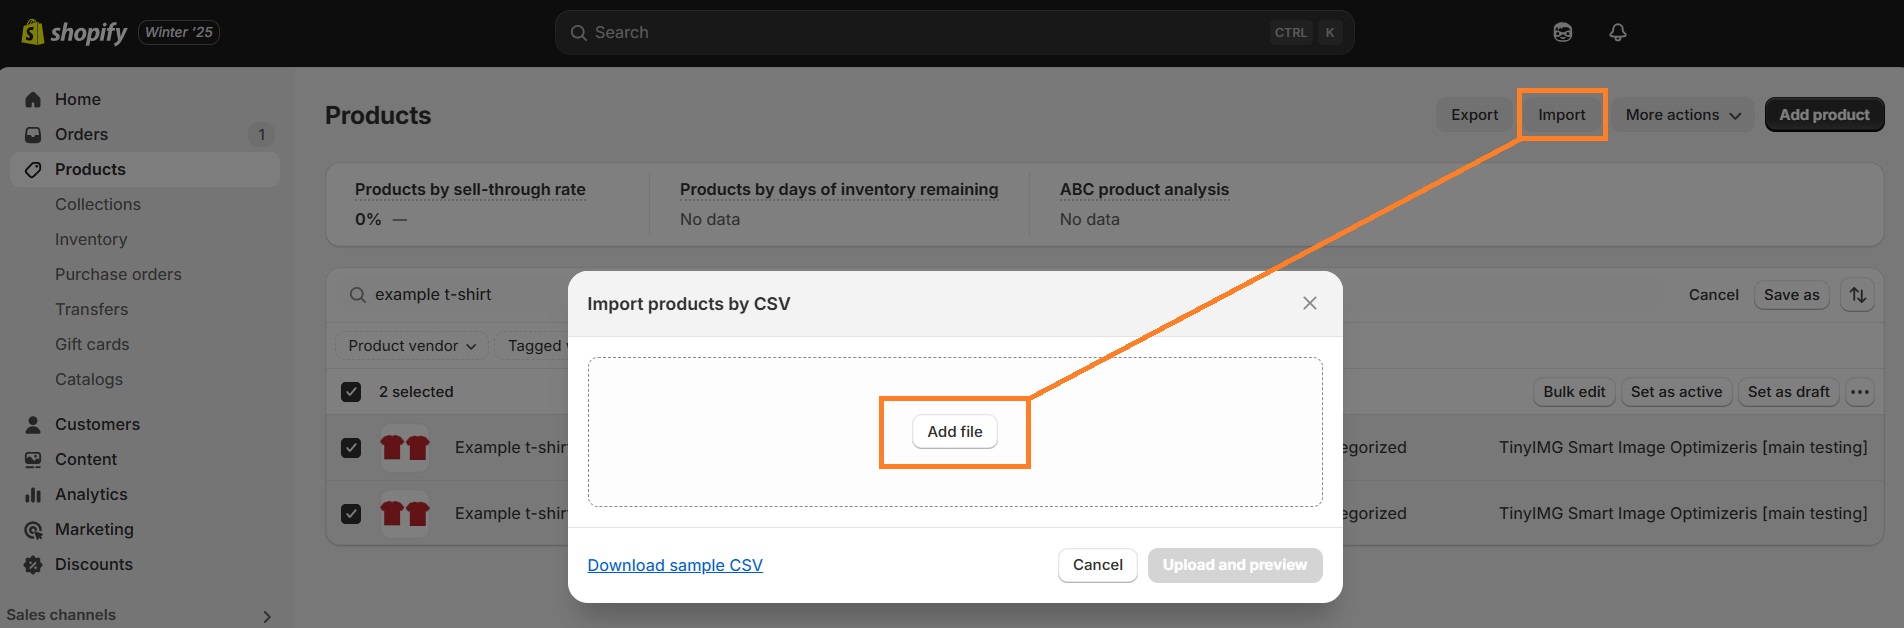Open the Home icon in the sidebar
The width and height of the screenshot is (1904, 628).
[x=33, y=99]
